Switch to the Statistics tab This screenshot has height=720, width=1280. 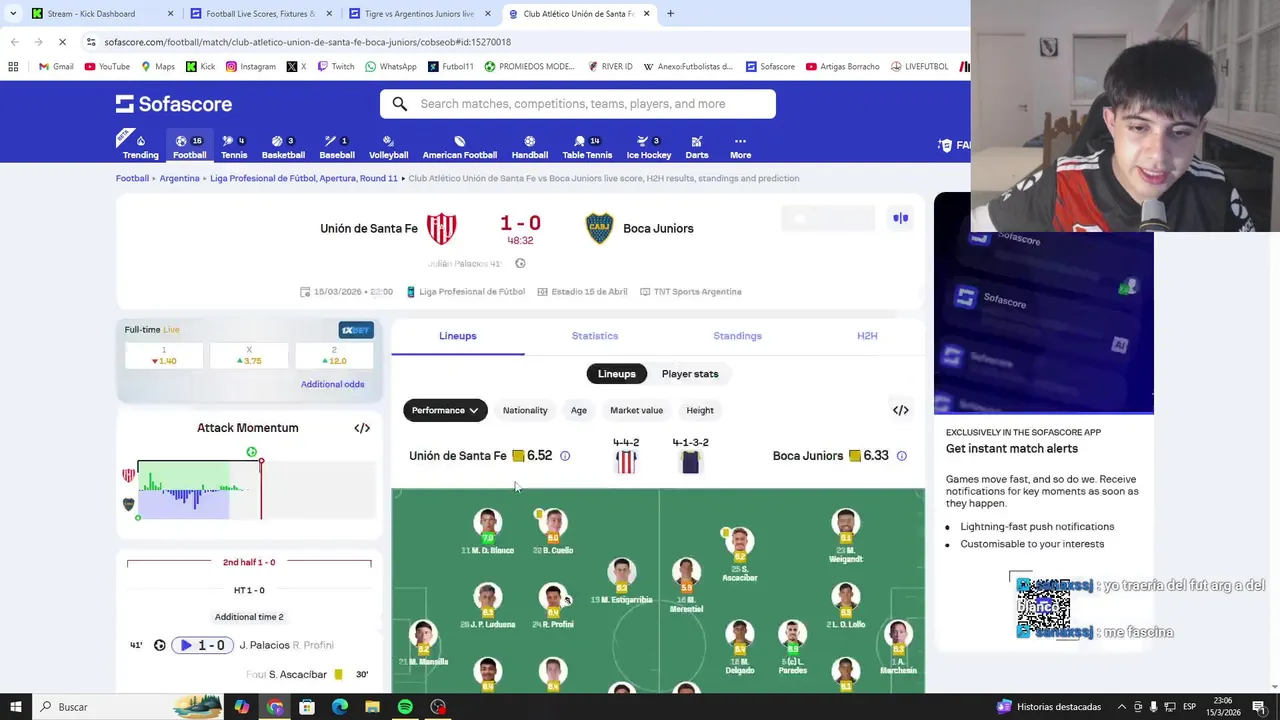[595, 336]
